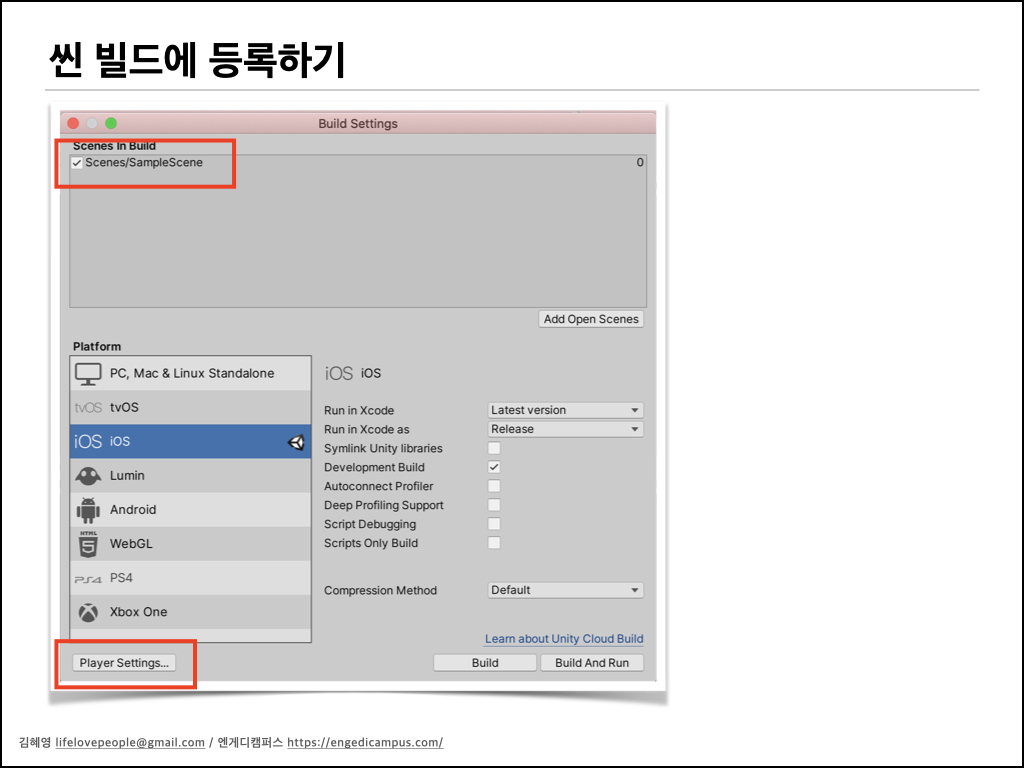Click the Build button
Screen dimensions: 1024x768
coord(485,663)
